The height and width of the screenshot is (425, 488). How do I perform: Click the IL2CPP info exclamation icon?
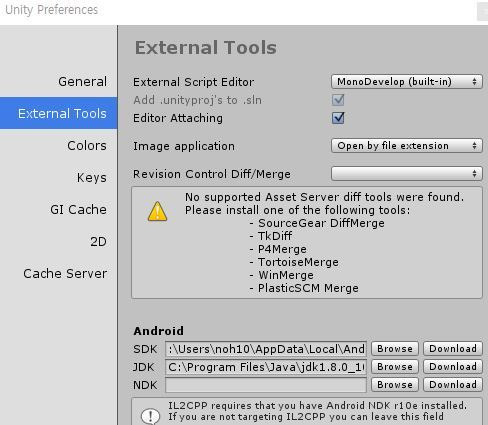pos(150,416)
